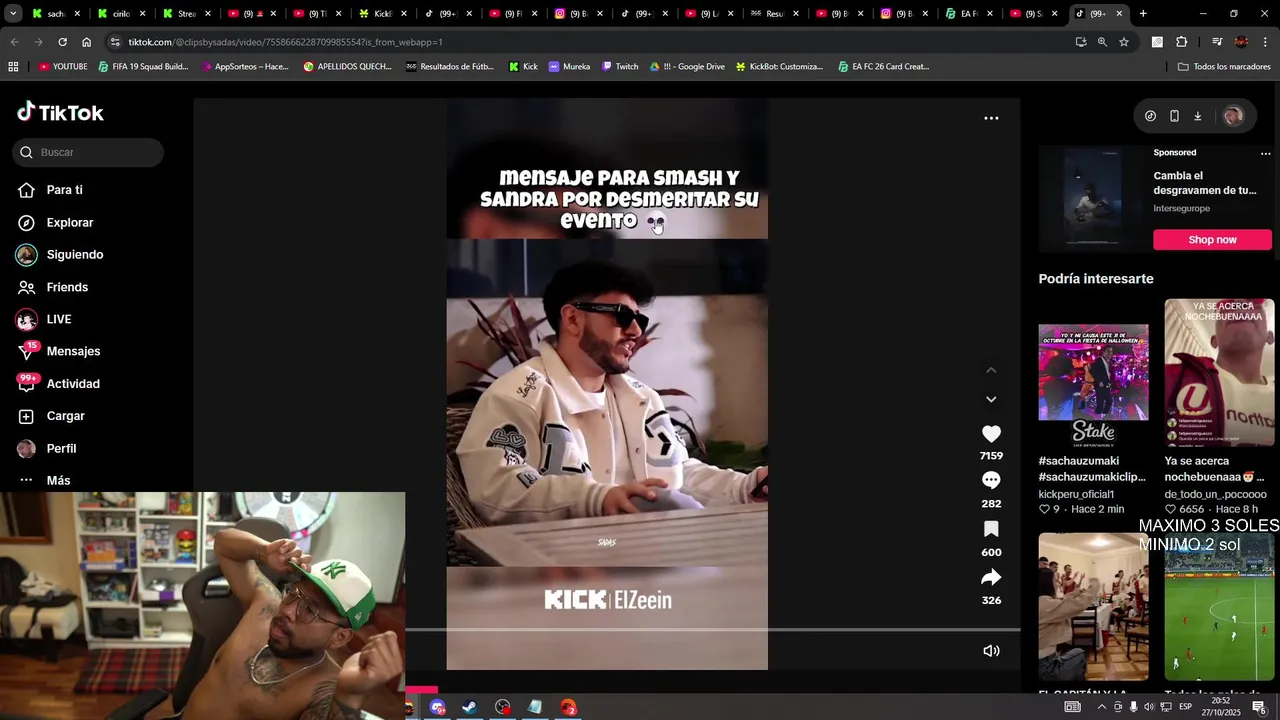The height and width of the screenshot is (720, 1280).
Task: Open the apps grid in bookmarks bar
Action: [13, 66]
